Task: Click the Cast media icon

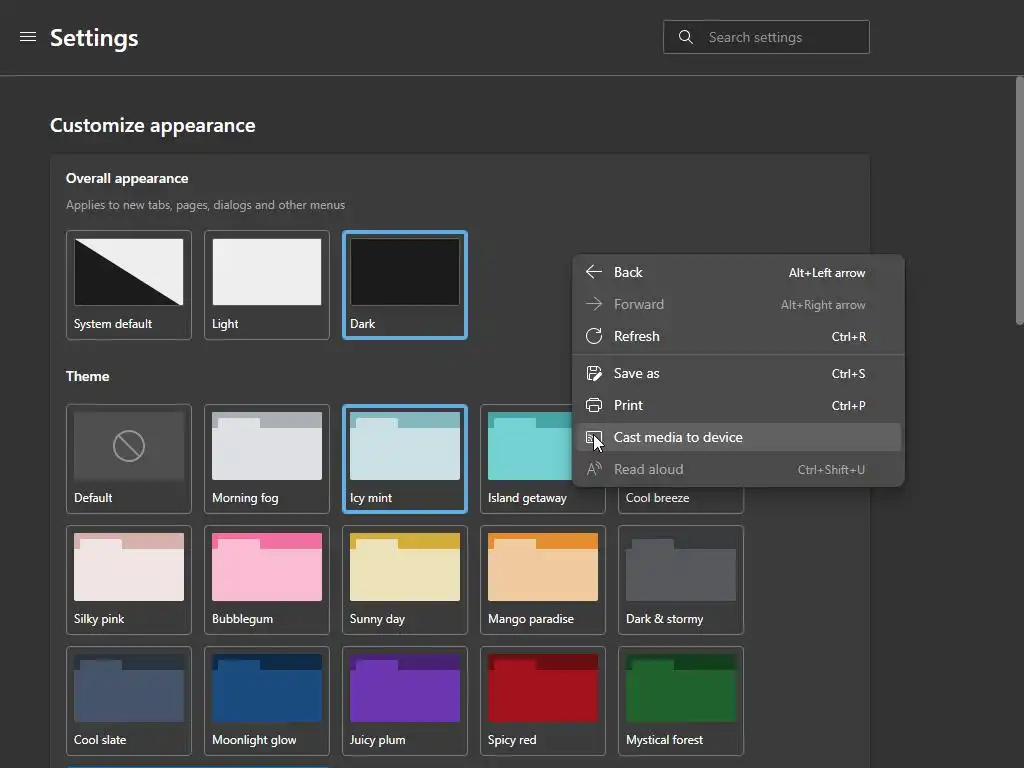Action: click(594, 437)
